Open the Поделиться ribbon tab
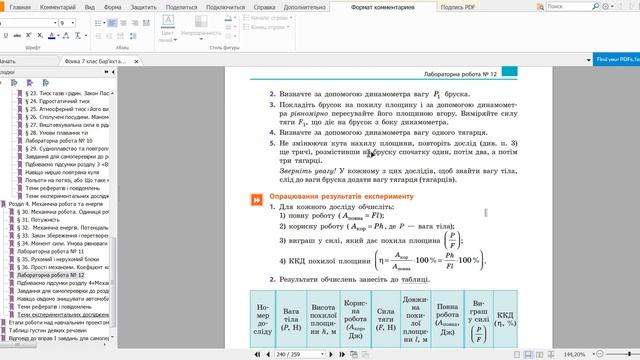The image size is (640, 360). point(181,7)
